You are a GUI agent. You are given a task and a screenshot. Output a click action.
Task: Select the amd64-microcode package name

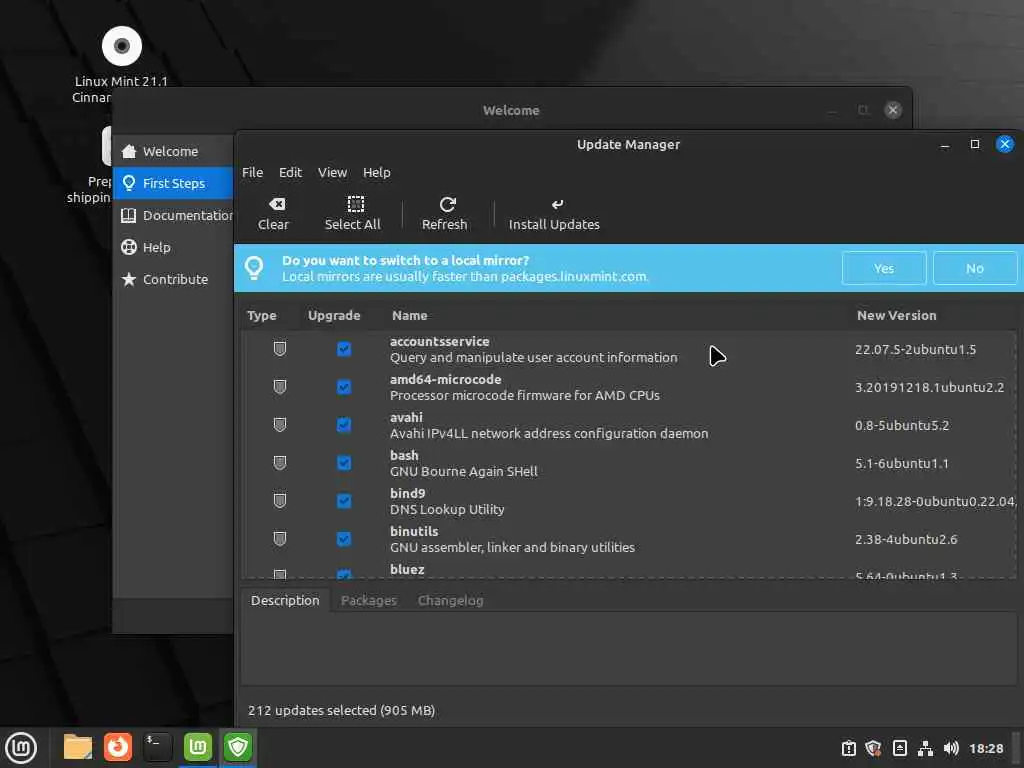(445, 379)
